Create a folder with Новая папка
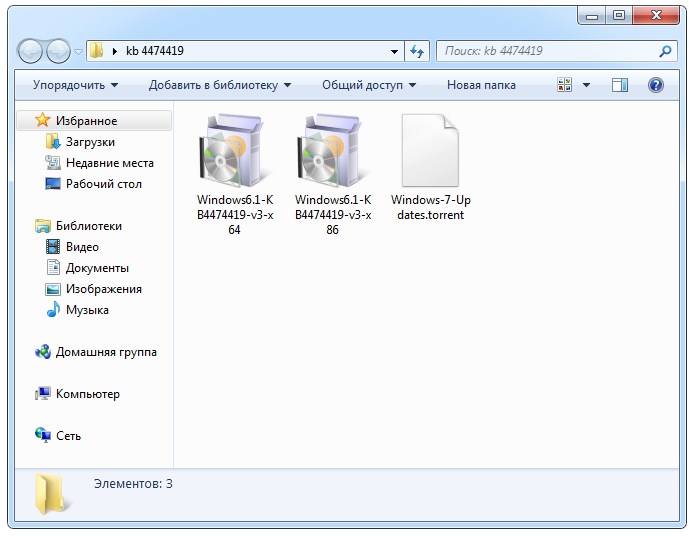Viewport: 689px width, 536px height. point(481,85)
